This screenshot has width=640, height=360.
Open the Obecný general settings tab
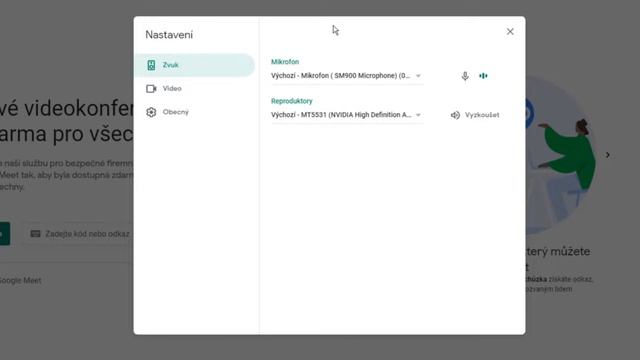tap(194, 112)
